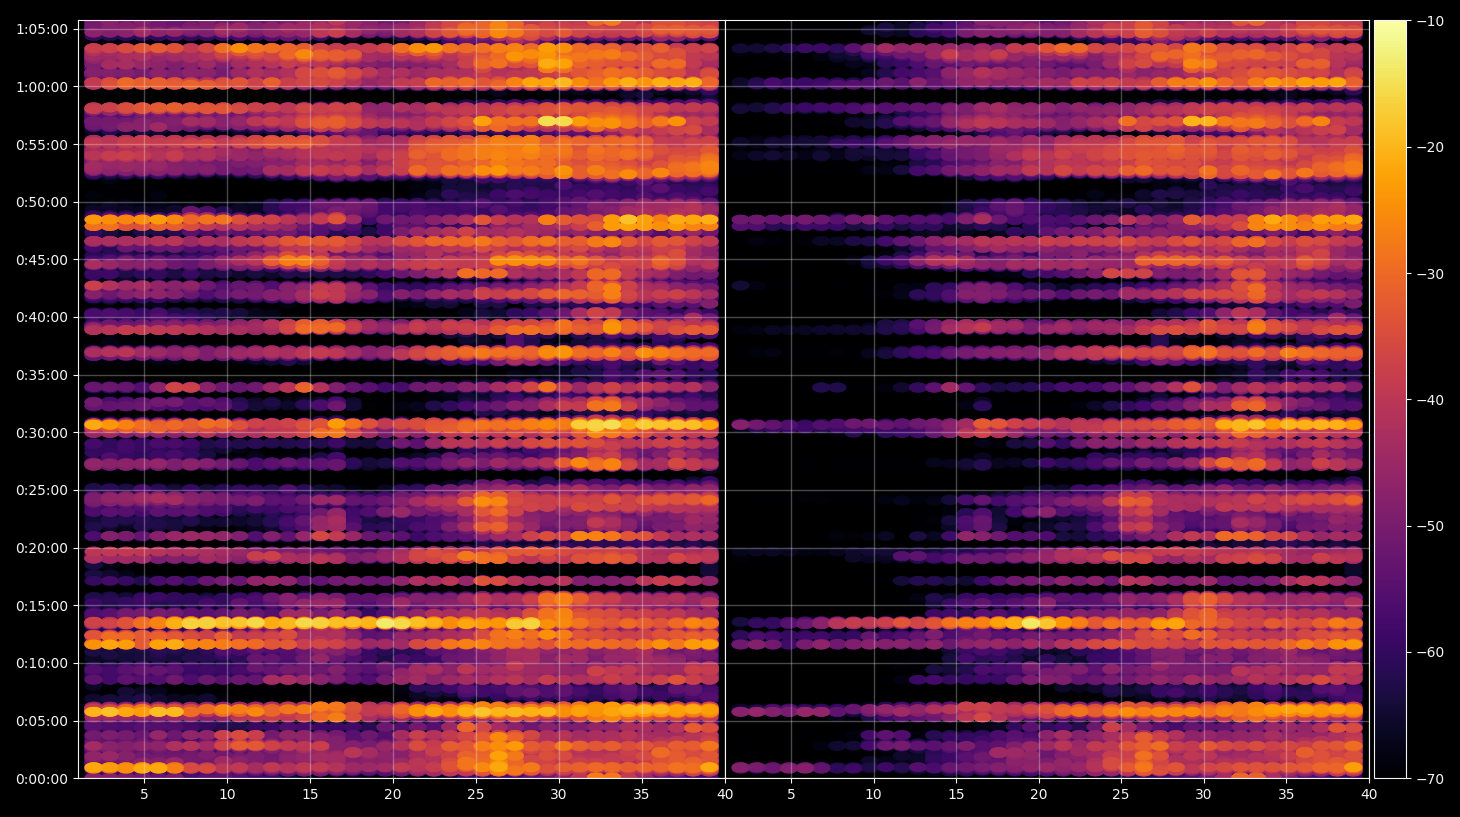Screen dimensions: 1460x817
Task: Click the 0:45:00 time axis label
Action: [42, 260]
